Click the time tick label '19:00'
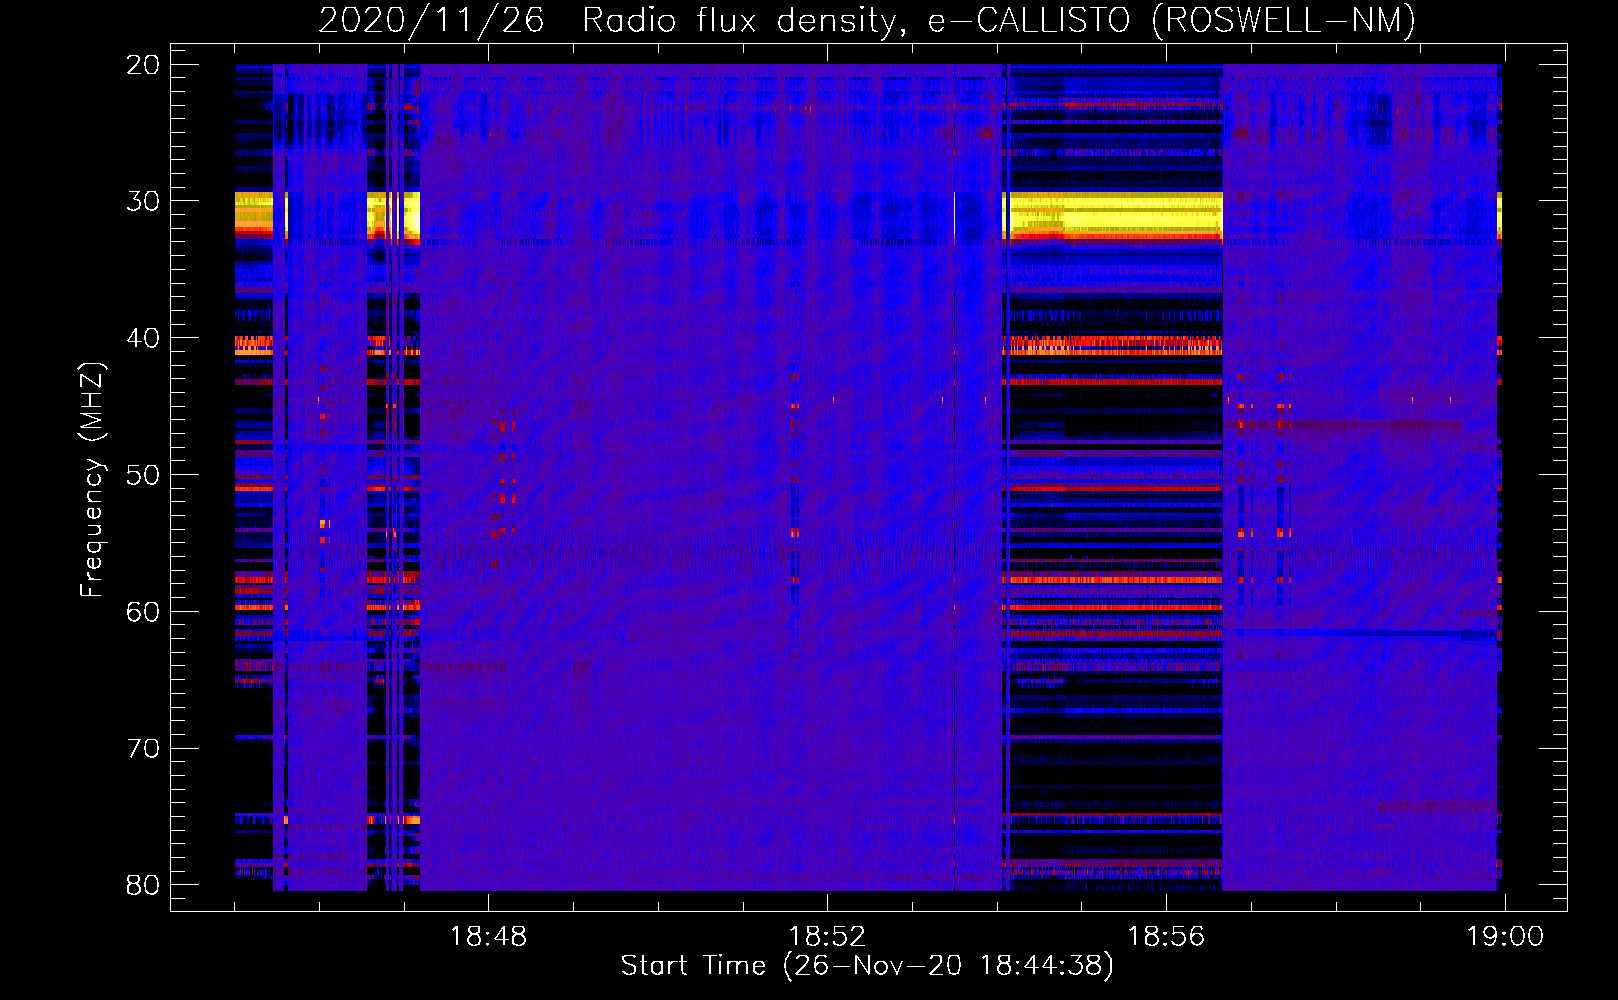The width and height of the screenshot is (1618, 1000). [x=1505, y=937]
